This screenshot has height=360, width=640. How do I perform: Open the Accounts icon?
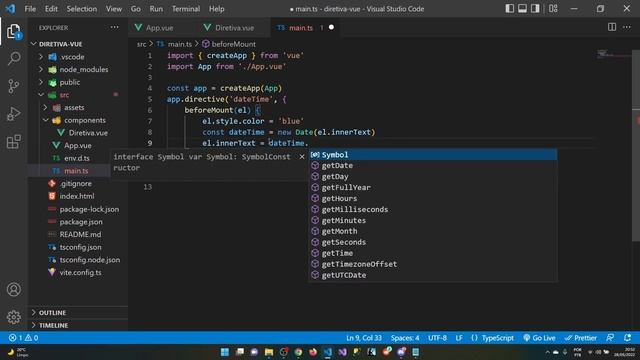(x=13, y=289)
